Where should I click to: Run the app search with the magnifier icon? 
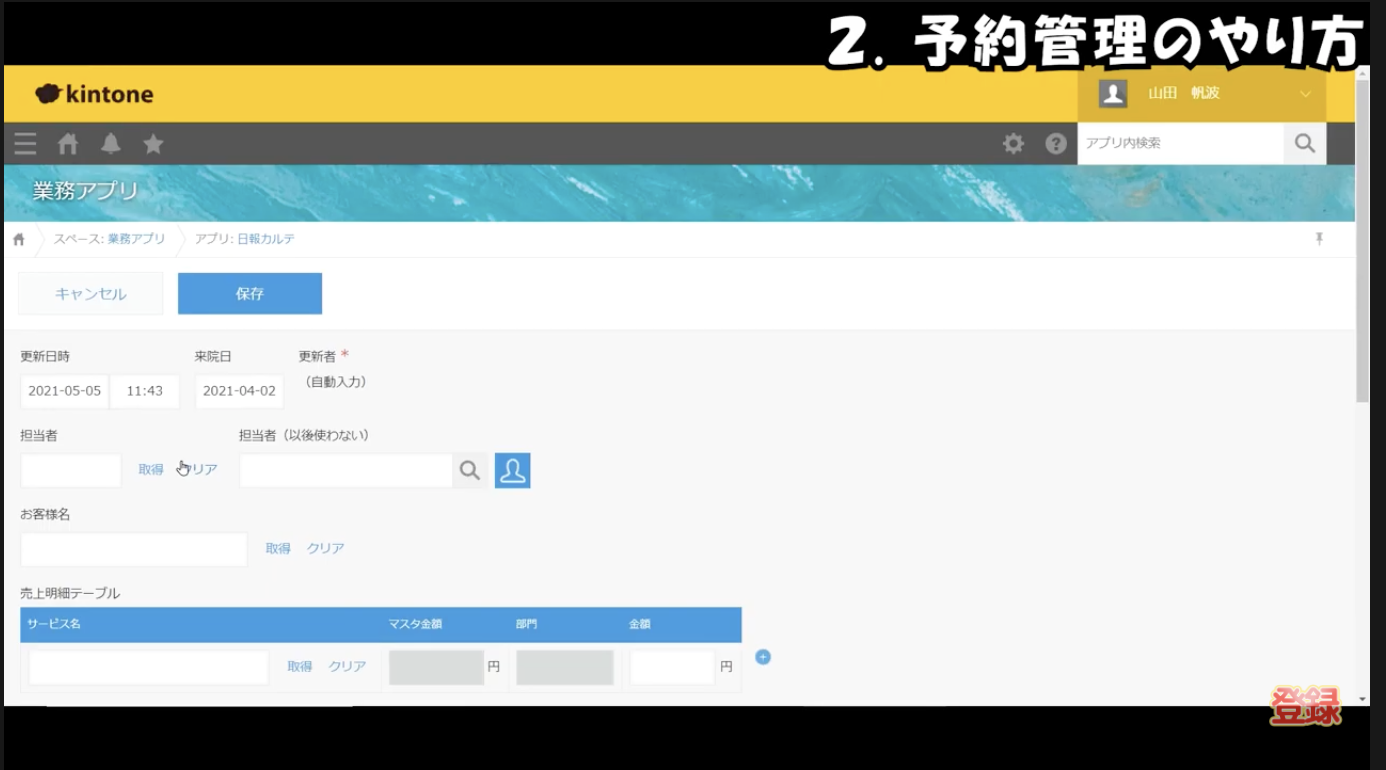(1304, 143)
